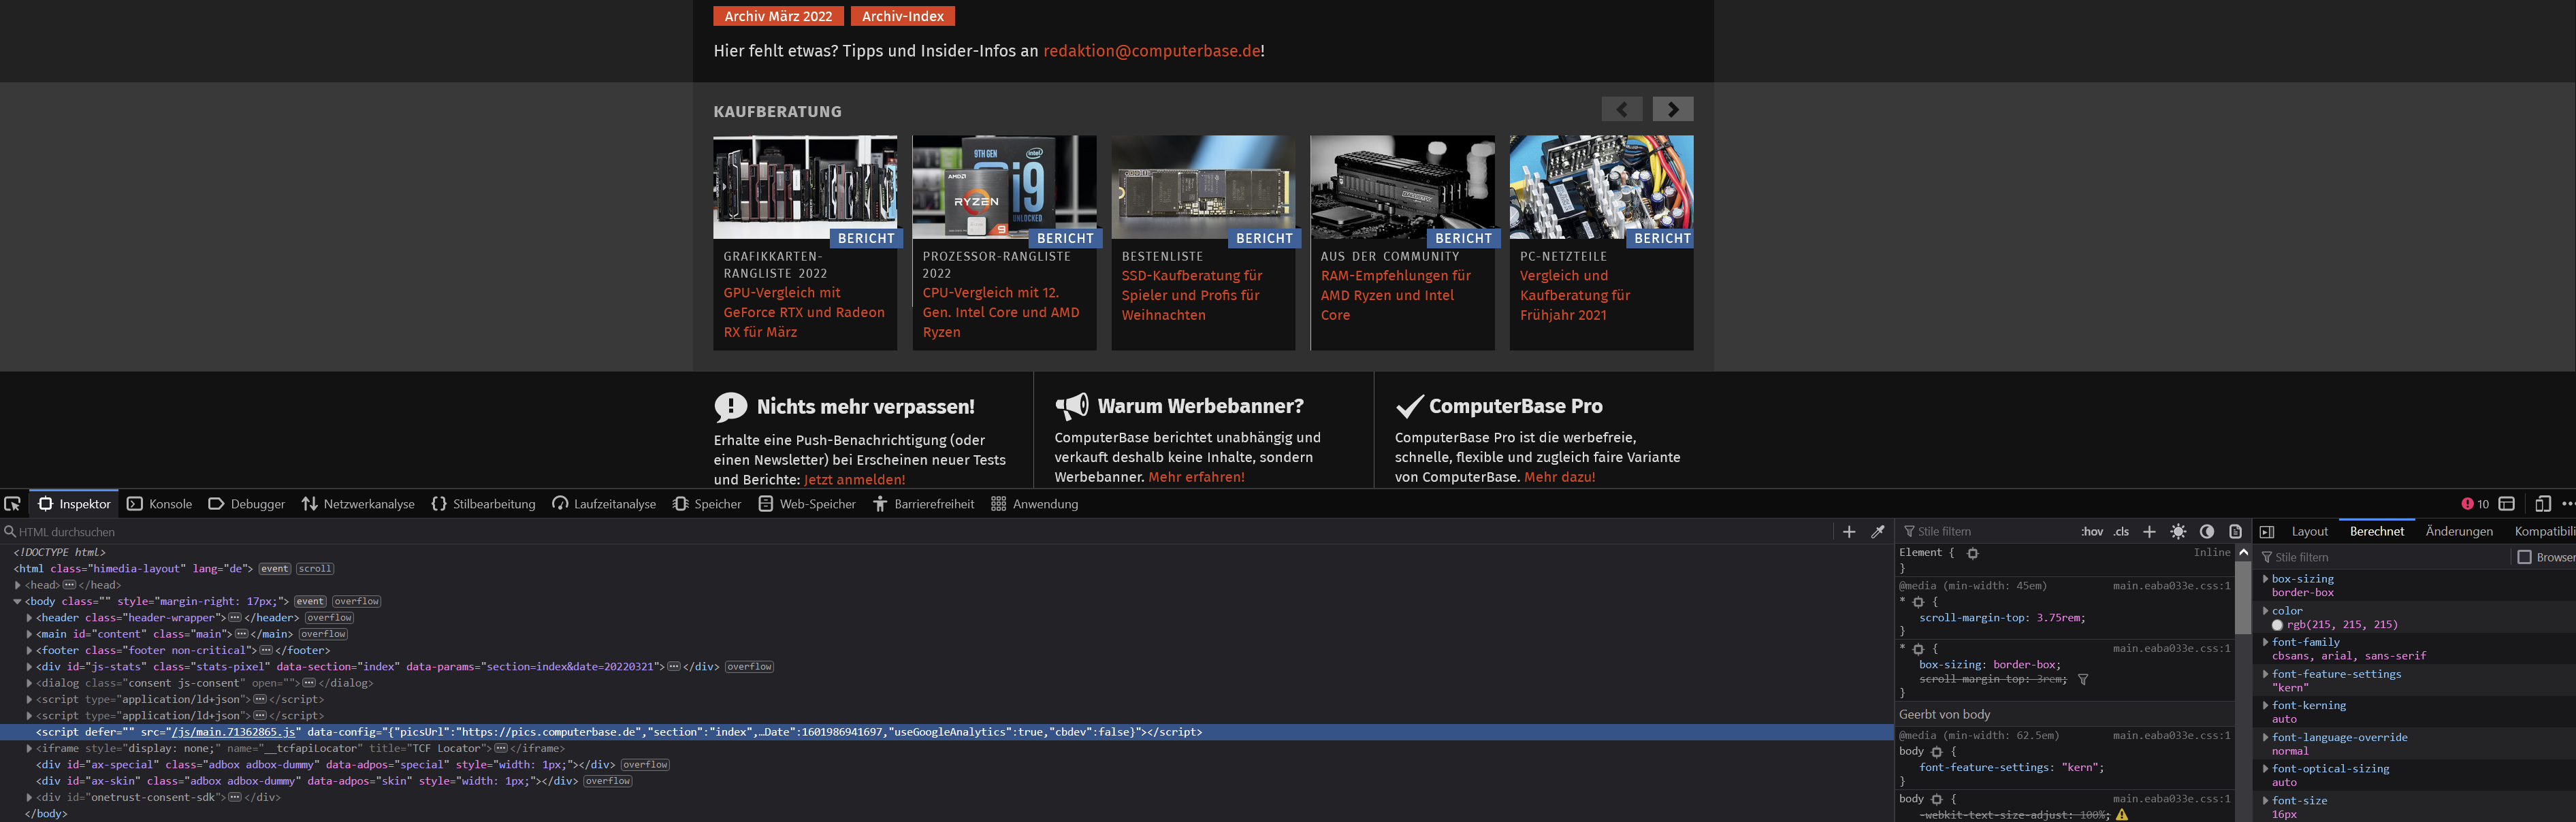Enable the Browser styles checkbox
Image resolution: width=2576 pixels, height=822 pixels.
click(2524, 557)
